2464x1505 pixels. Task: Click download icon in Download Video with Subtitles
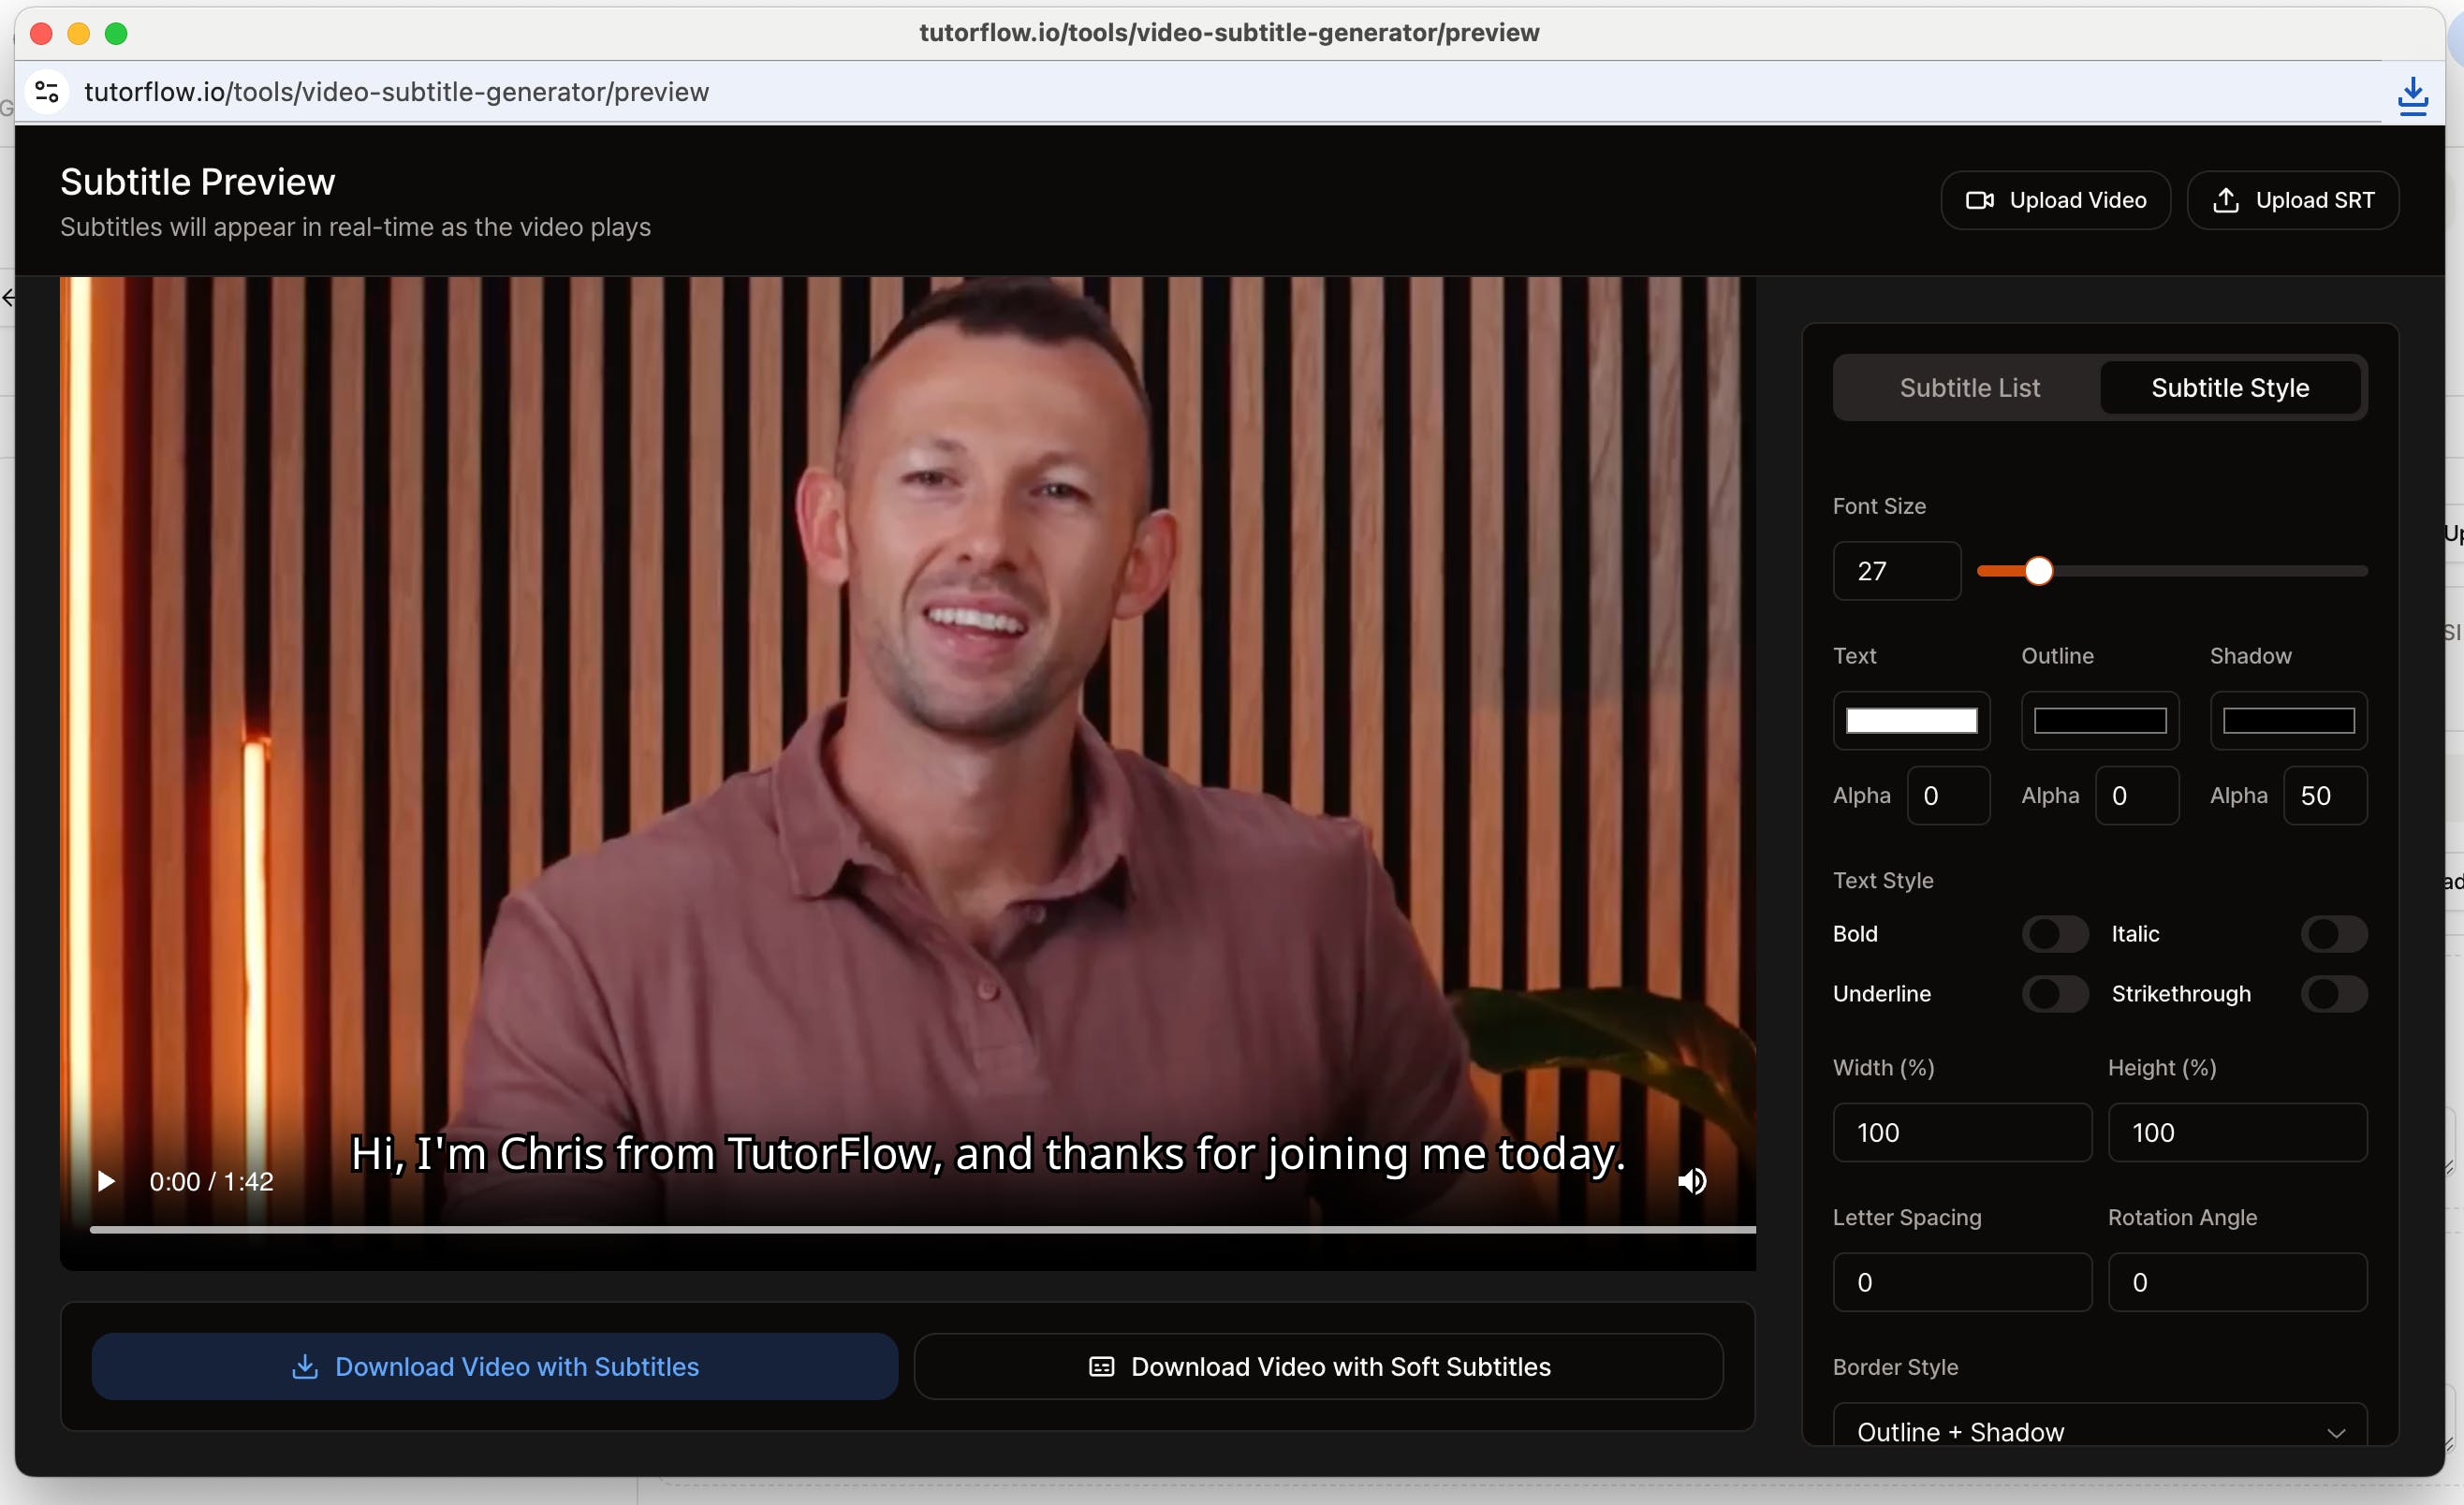(x=304, y=1367)
